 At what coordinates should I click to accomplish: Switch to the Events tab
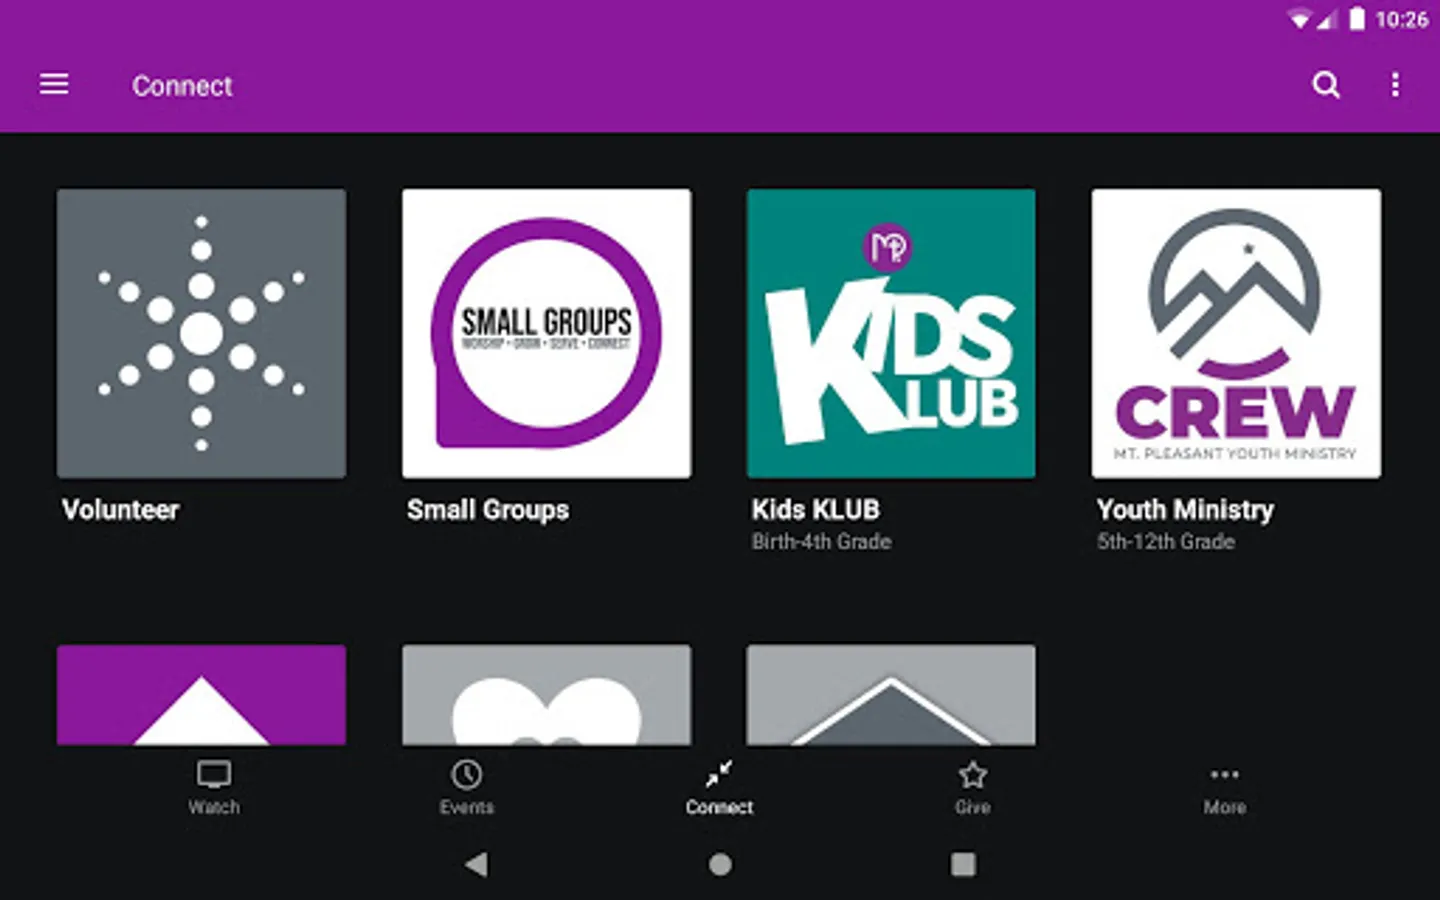pos(467,789)
